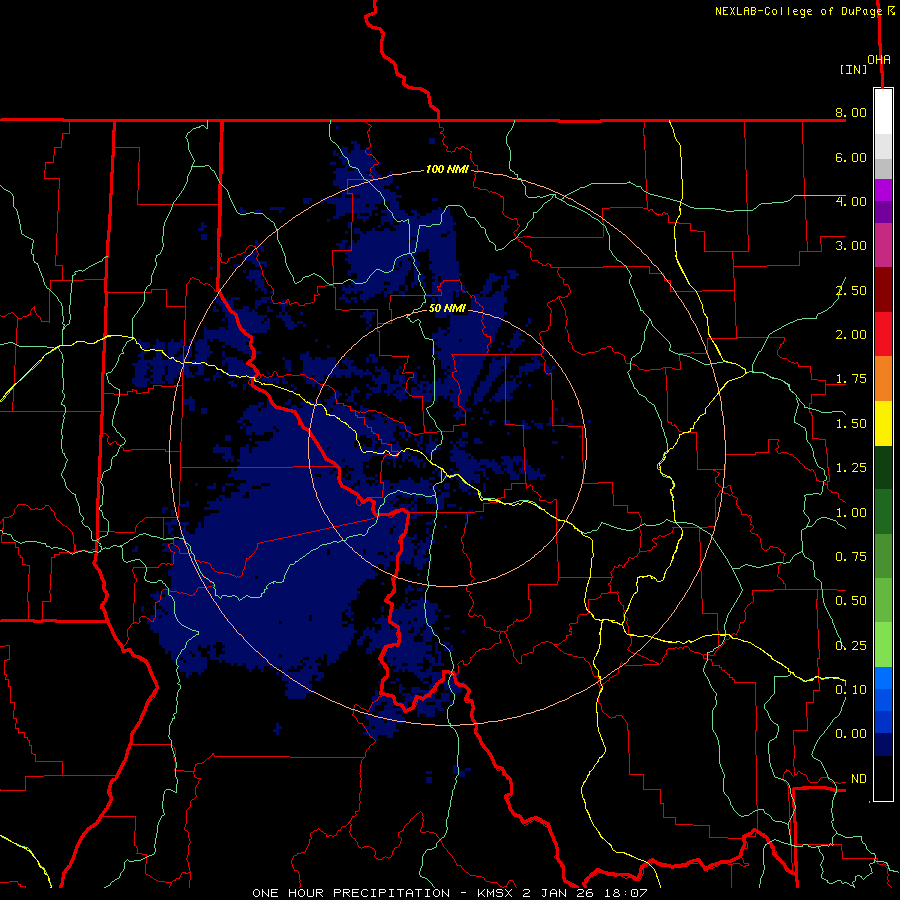Click the black ND color bar segment
Viewport: 900px width, 900px height.
tap(883, 778)
